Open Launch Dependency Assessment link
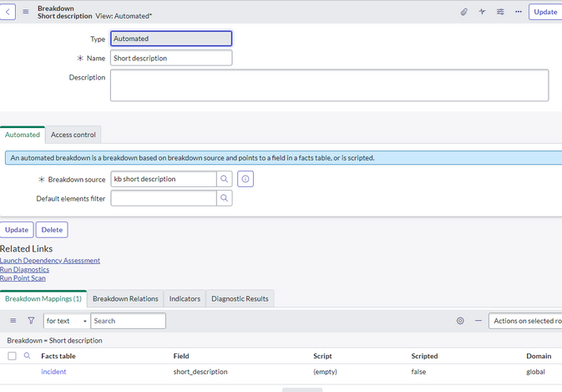562x392 pixels. 50,260
